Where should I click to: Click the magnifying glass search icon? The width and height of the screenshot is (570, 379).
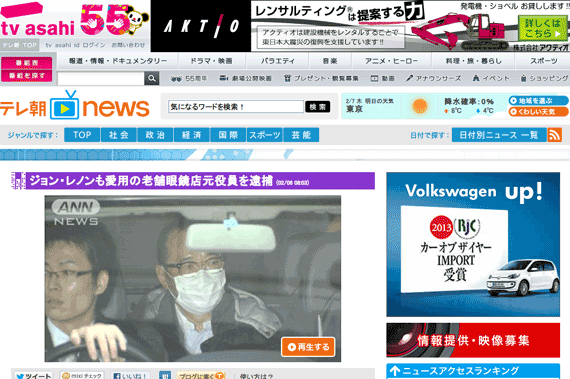pyautogui.click(x=152, y=78)
